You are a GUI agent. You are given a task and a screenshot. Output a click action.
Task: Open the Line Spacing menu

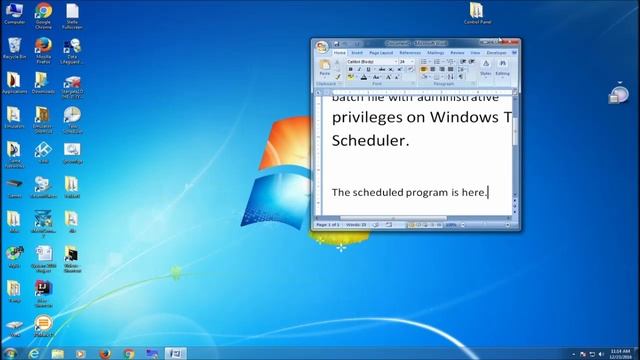tap(461, 70)
